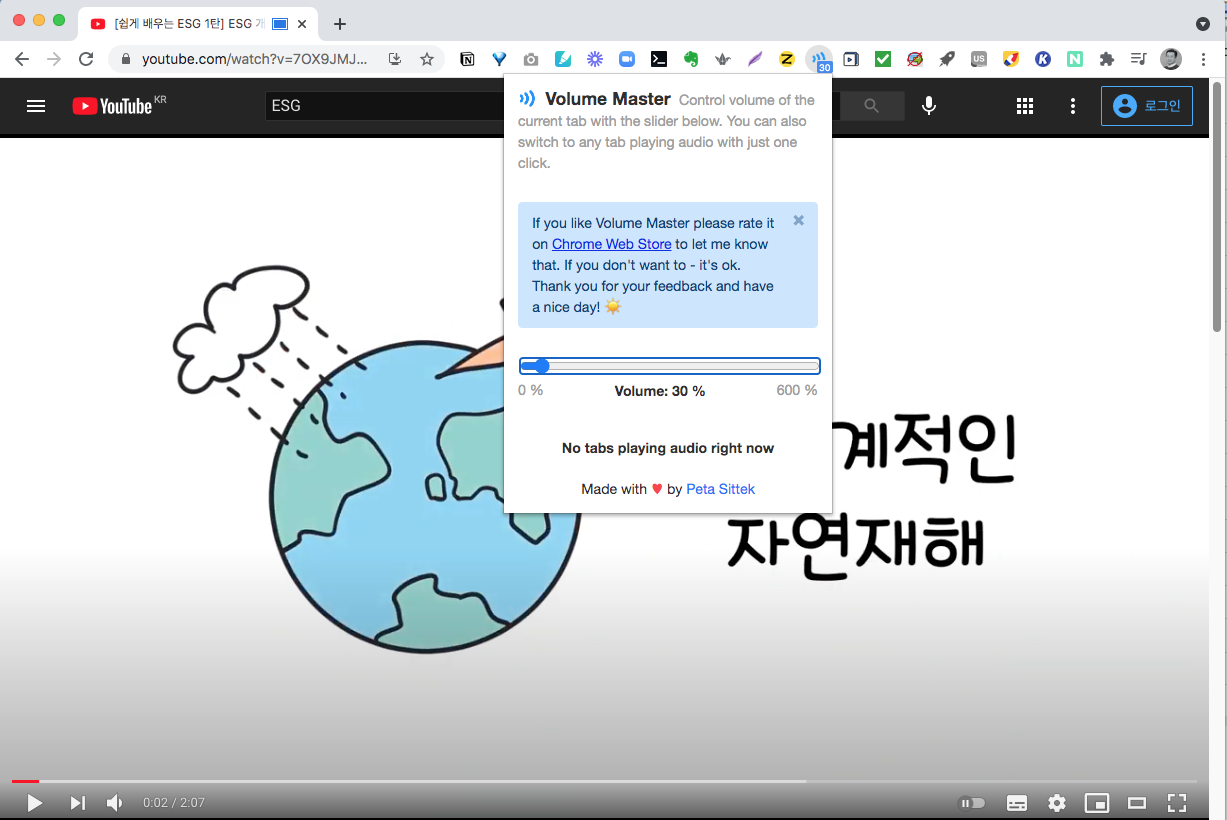Open YouTube apps grid icon
The image size is (1227, 820).
click(1025, 105)
